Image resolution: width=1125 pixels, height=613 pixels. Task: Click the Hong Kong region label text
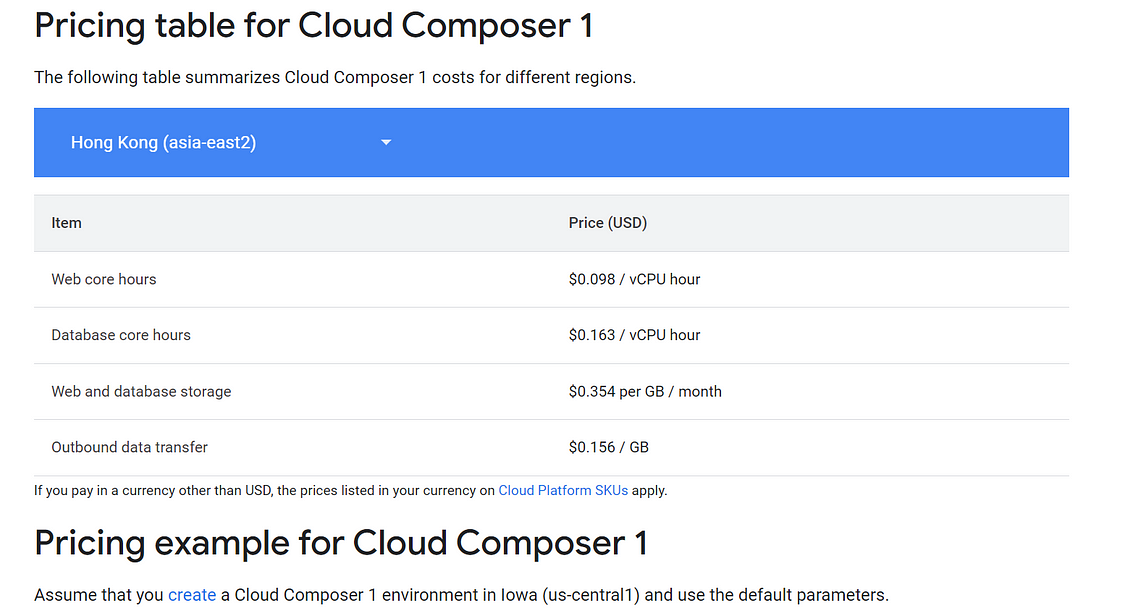point(163,142)
